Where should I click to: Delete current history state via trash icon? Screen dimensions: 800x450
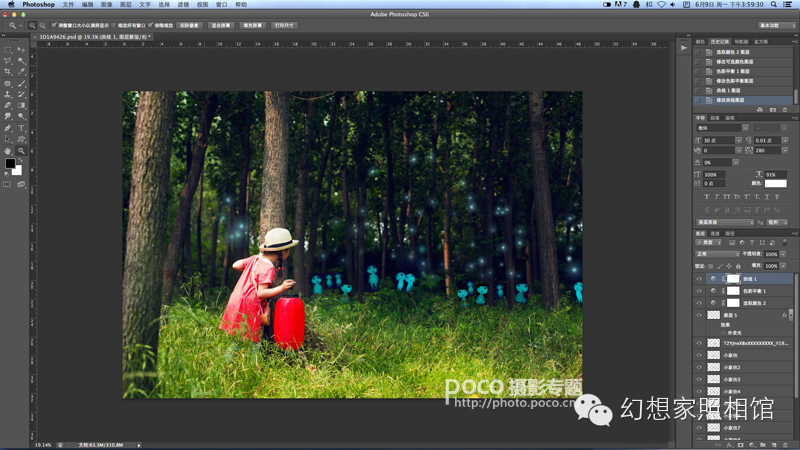click(x=785, y=110)
